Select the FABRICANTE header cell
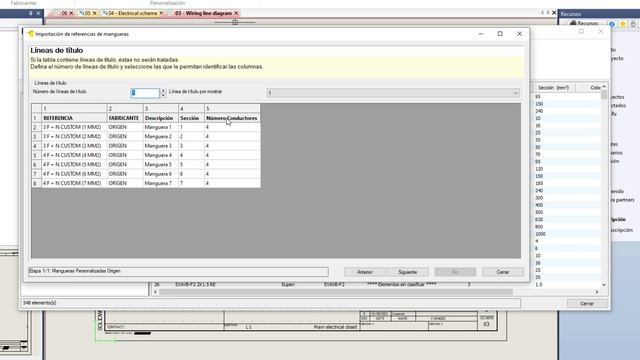The width and height of the screenshot is (640, 360). click(124, 118)
